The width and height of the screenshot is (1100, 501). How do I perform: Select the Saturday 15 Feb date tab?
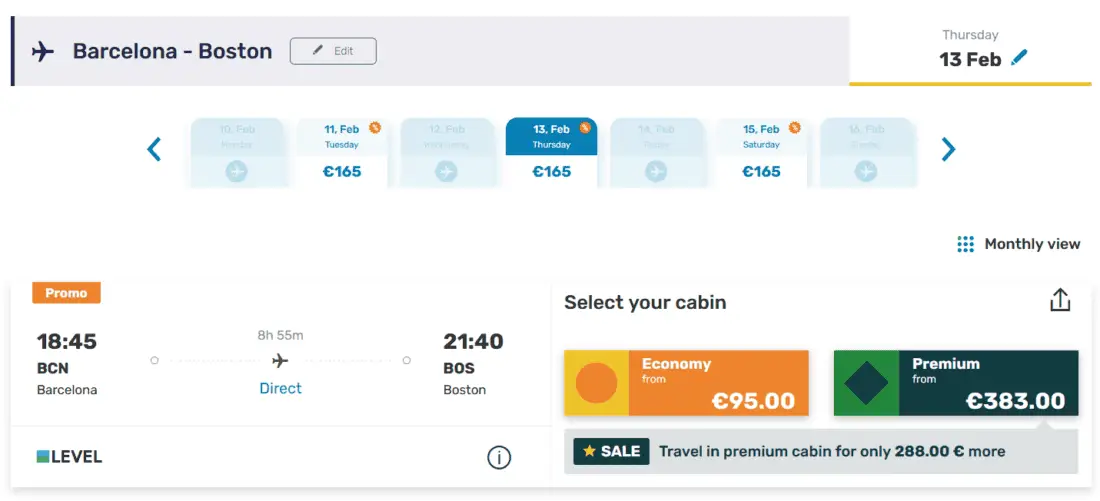(761, 152)
